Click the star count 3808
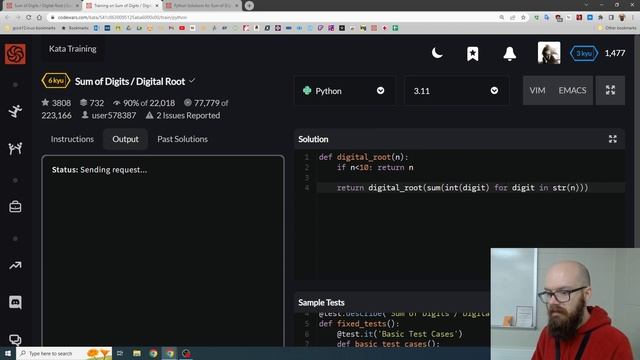Viewport: 640px width, 360px height. pos(56,103)
